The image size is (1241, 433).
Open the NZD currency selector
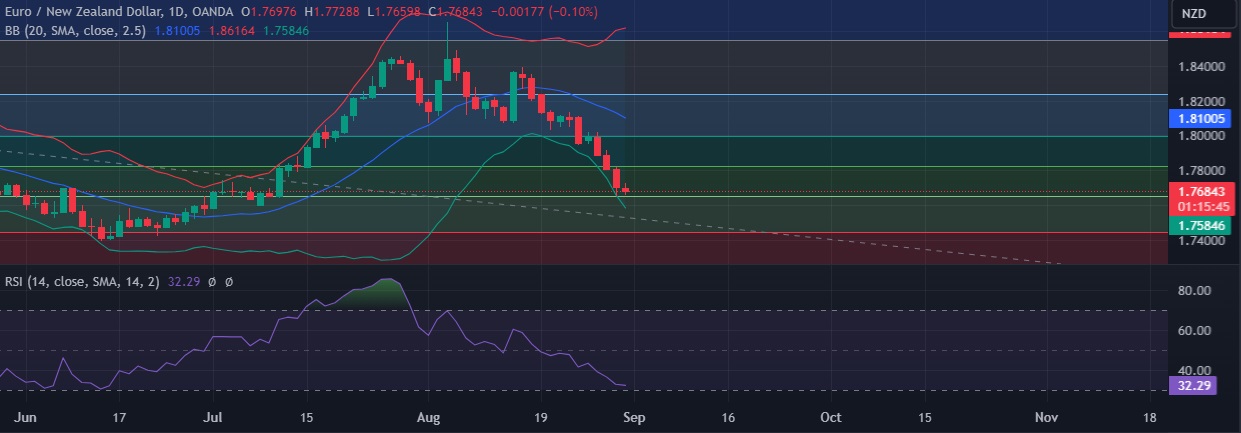point(1193,15)
